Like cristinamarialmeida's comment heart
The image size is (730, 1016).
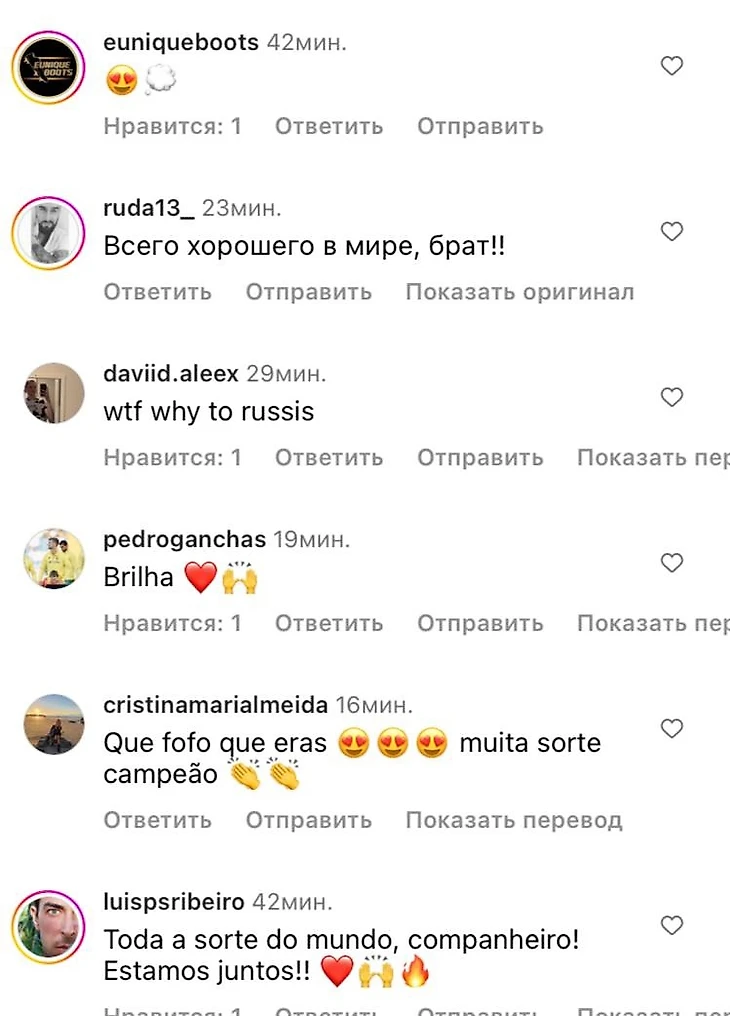click(672, 728)
